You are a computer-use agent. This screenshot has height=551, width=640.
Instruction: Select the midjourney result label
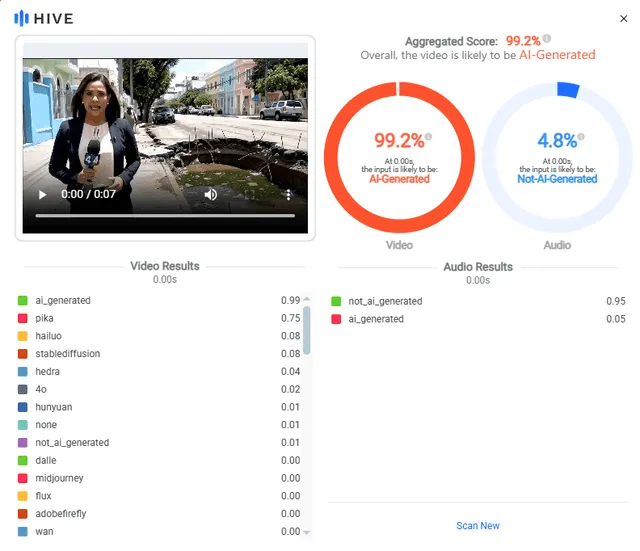59,478
